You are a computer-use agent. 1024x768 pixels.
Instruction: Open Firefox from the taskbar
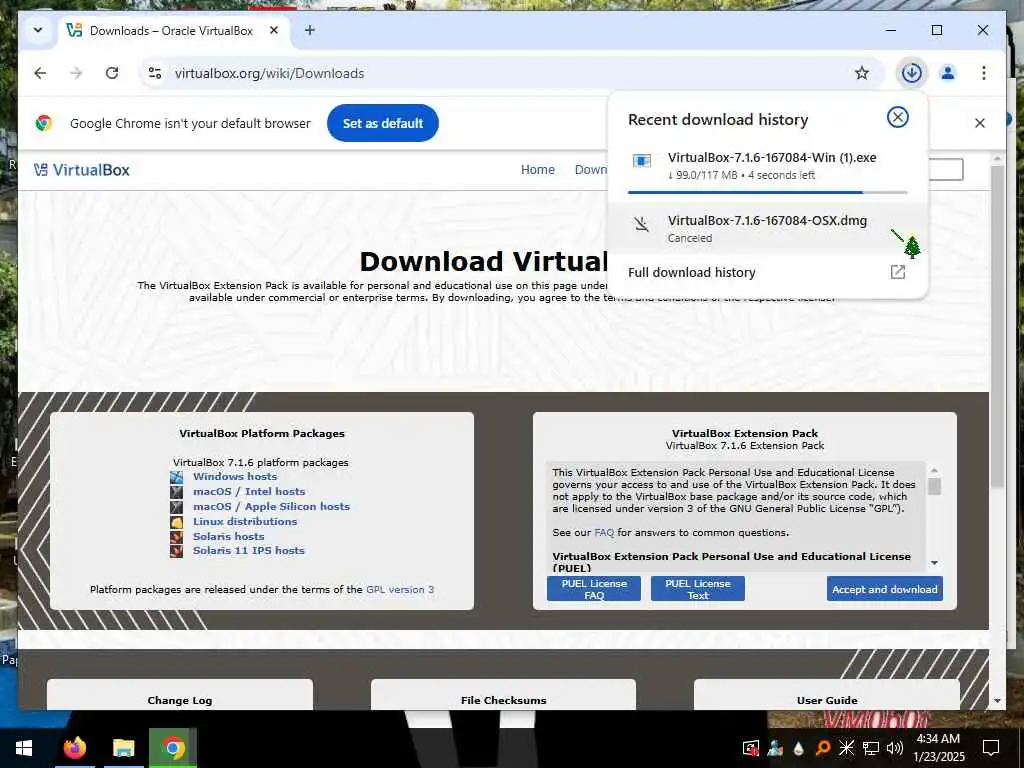pos(74,748)
